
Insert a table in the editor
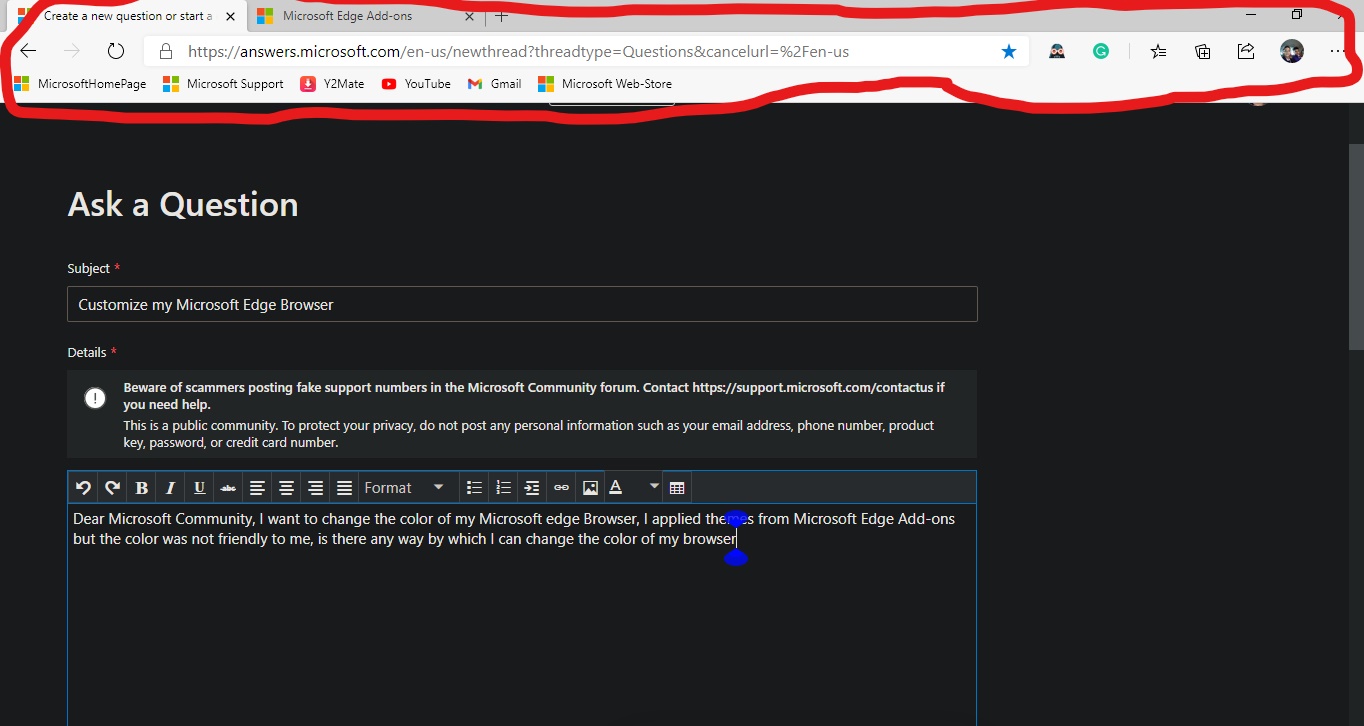[x=677, y=488]
